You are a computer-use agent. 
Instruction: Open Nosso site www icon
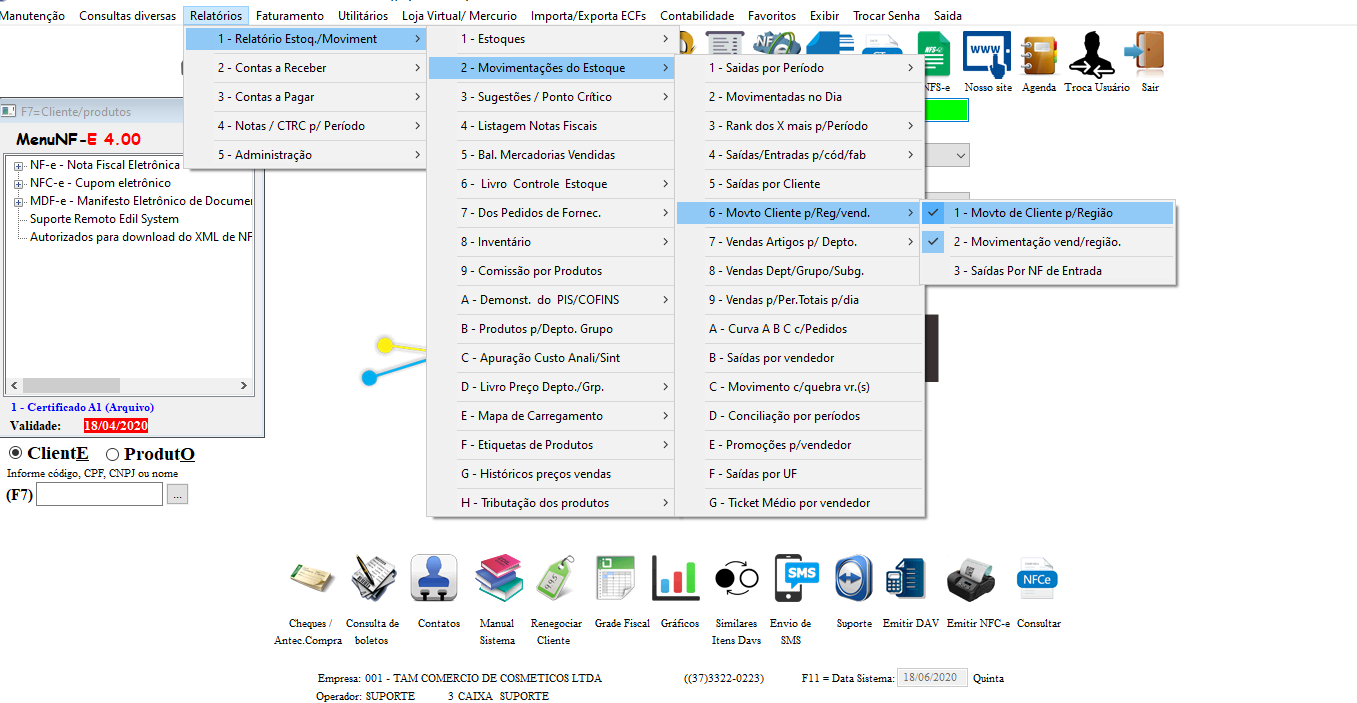[987, 55]
